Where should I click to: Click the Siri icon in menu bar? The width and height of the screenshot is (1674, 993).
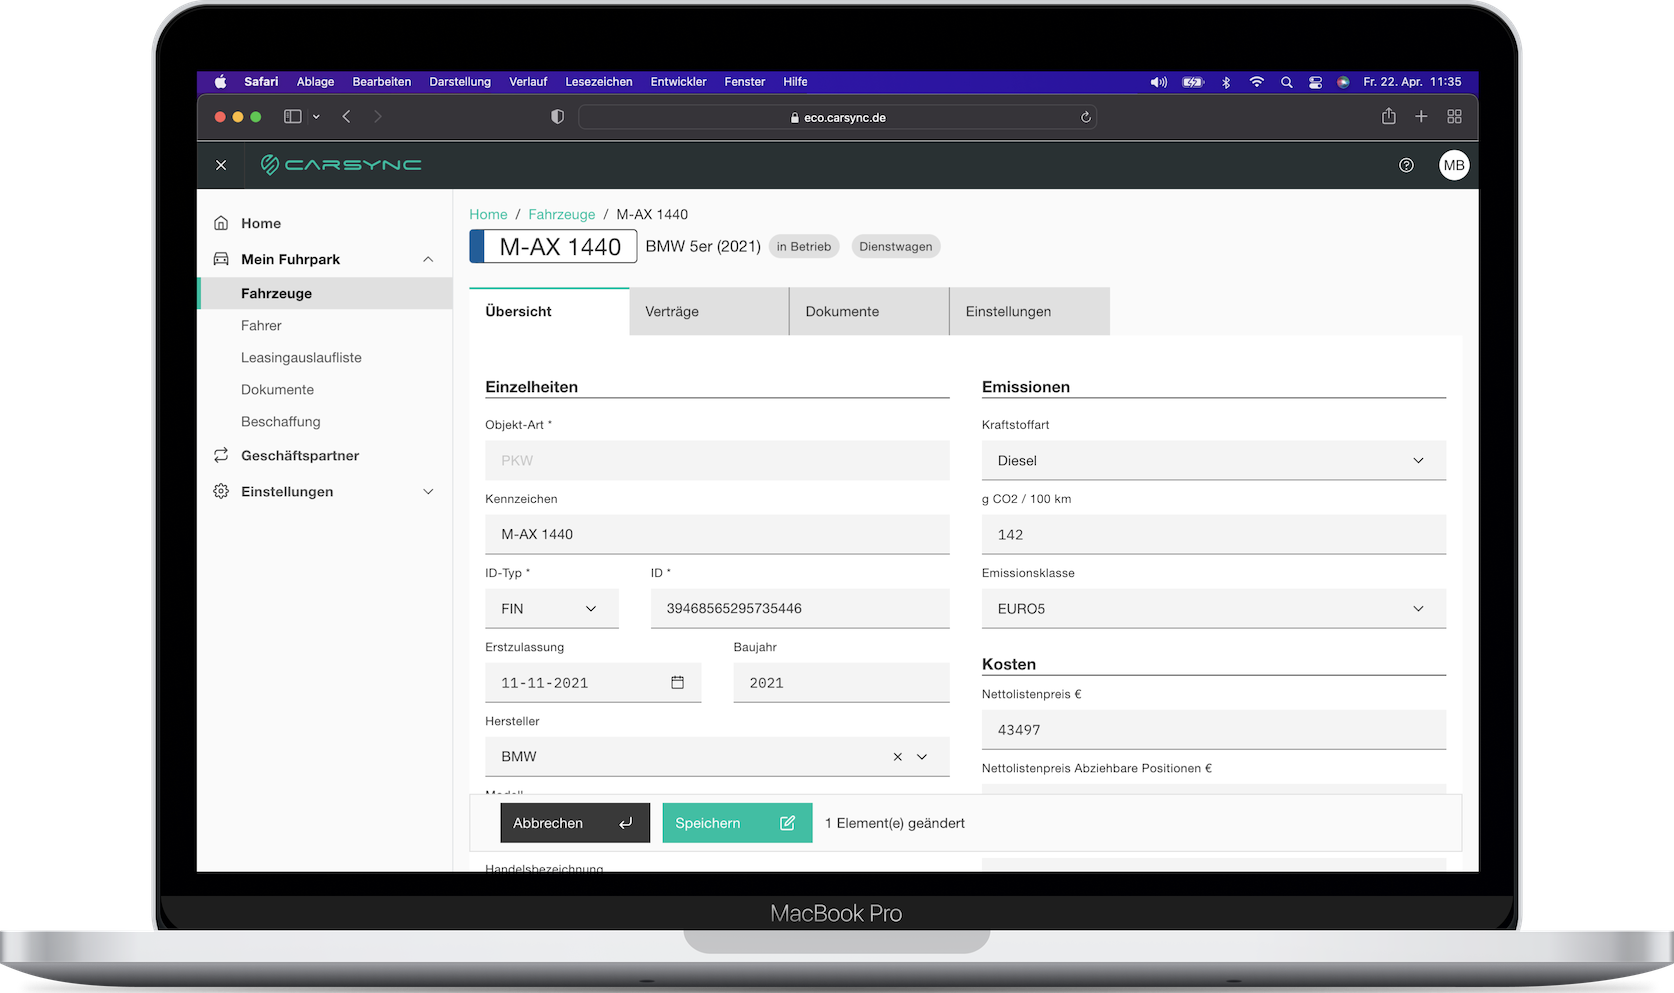[x=1343, y=82]
